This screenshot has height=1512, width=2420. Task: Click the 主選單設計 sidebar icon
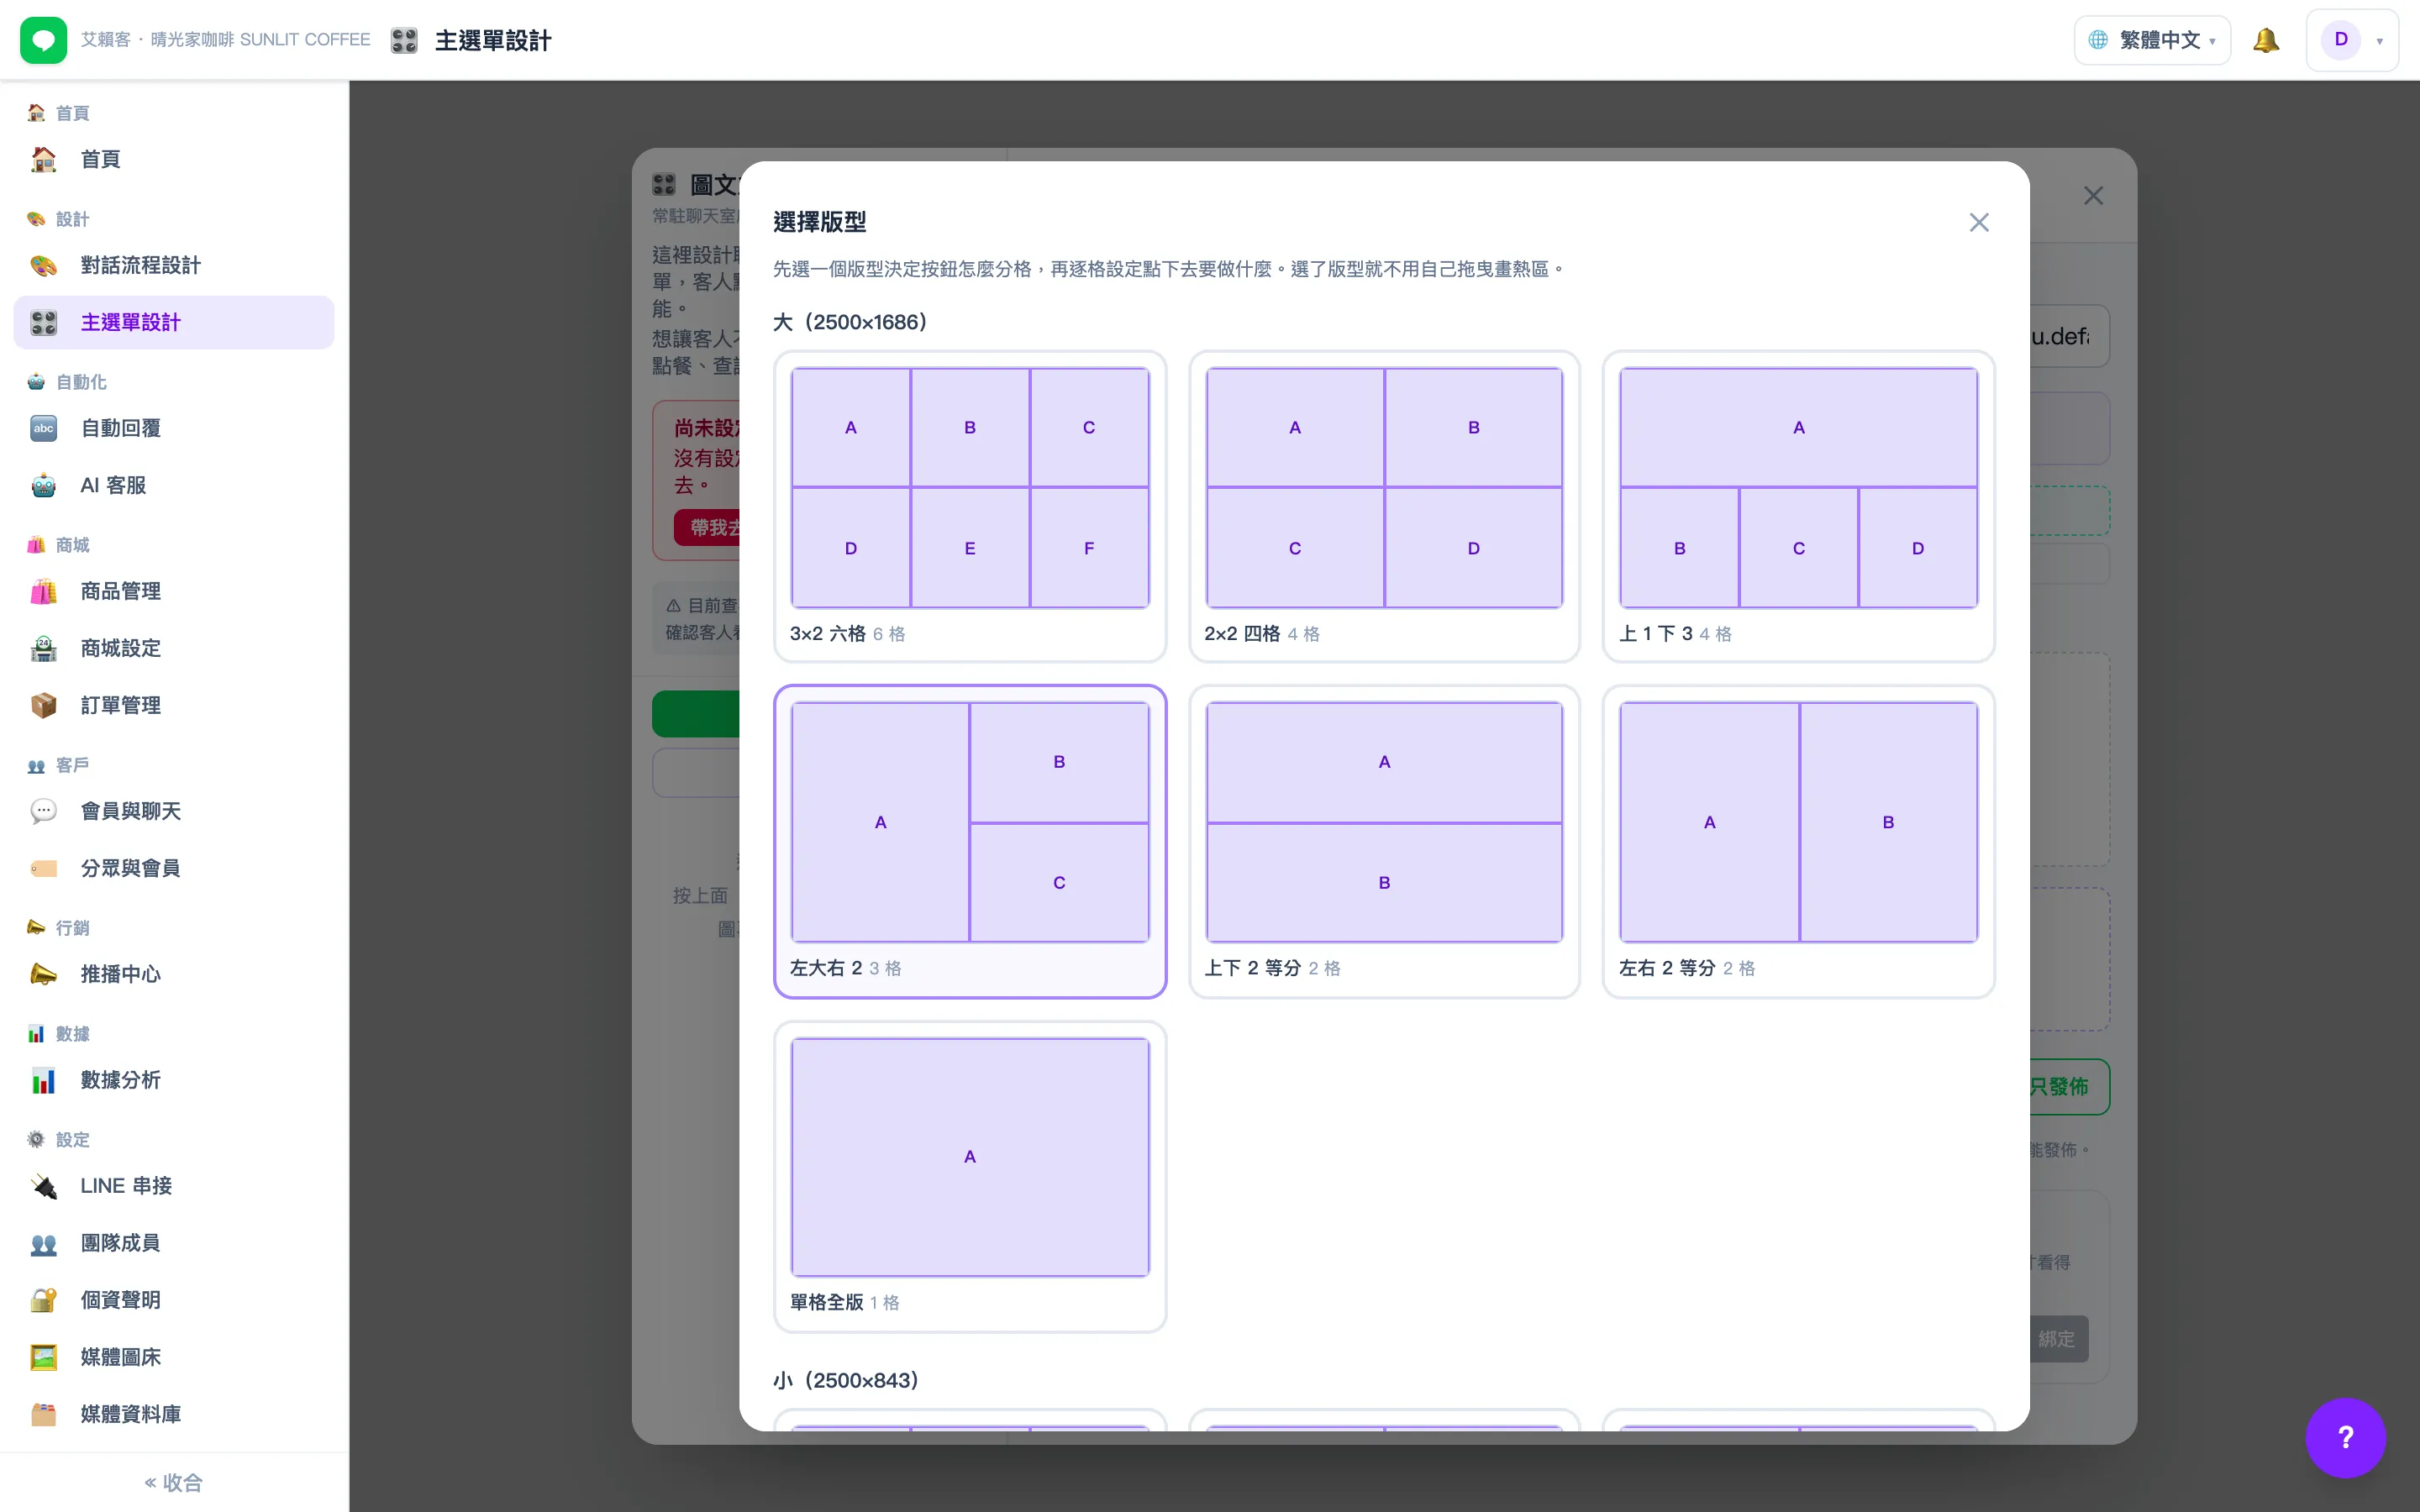click(x=44, y=323)
